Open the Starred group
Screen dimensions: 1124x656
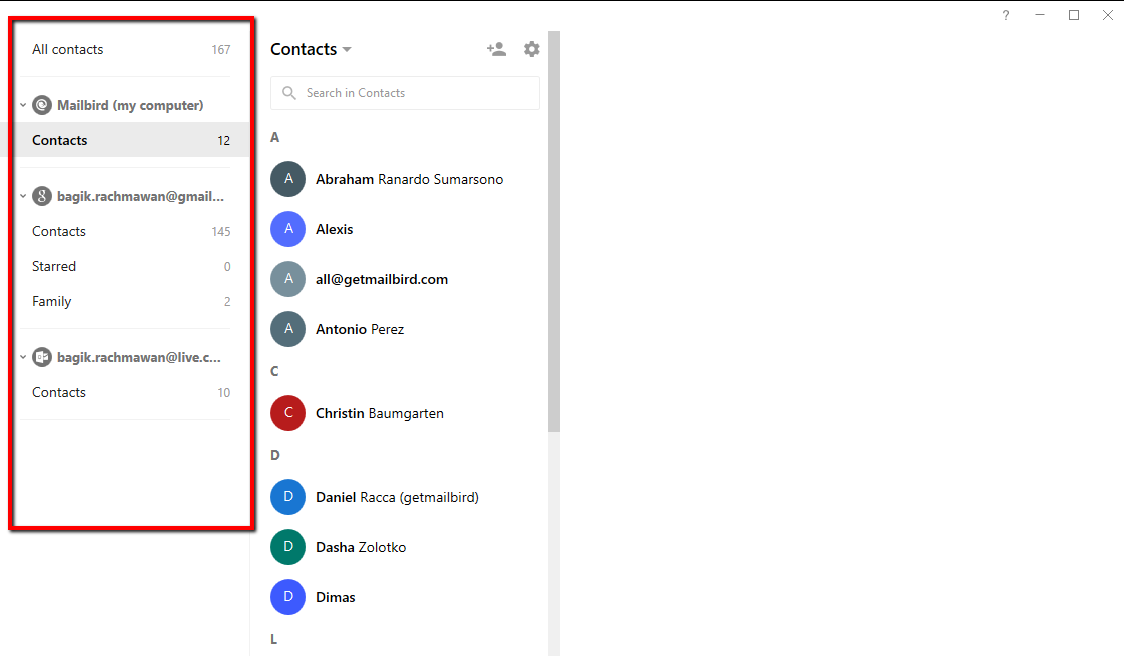click(131, 267)
